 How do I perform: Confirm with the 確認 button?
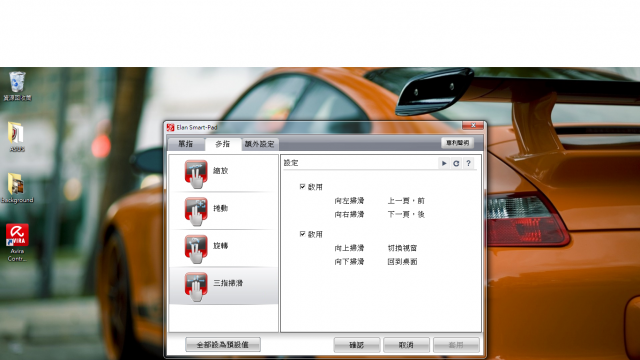(357, 345)
